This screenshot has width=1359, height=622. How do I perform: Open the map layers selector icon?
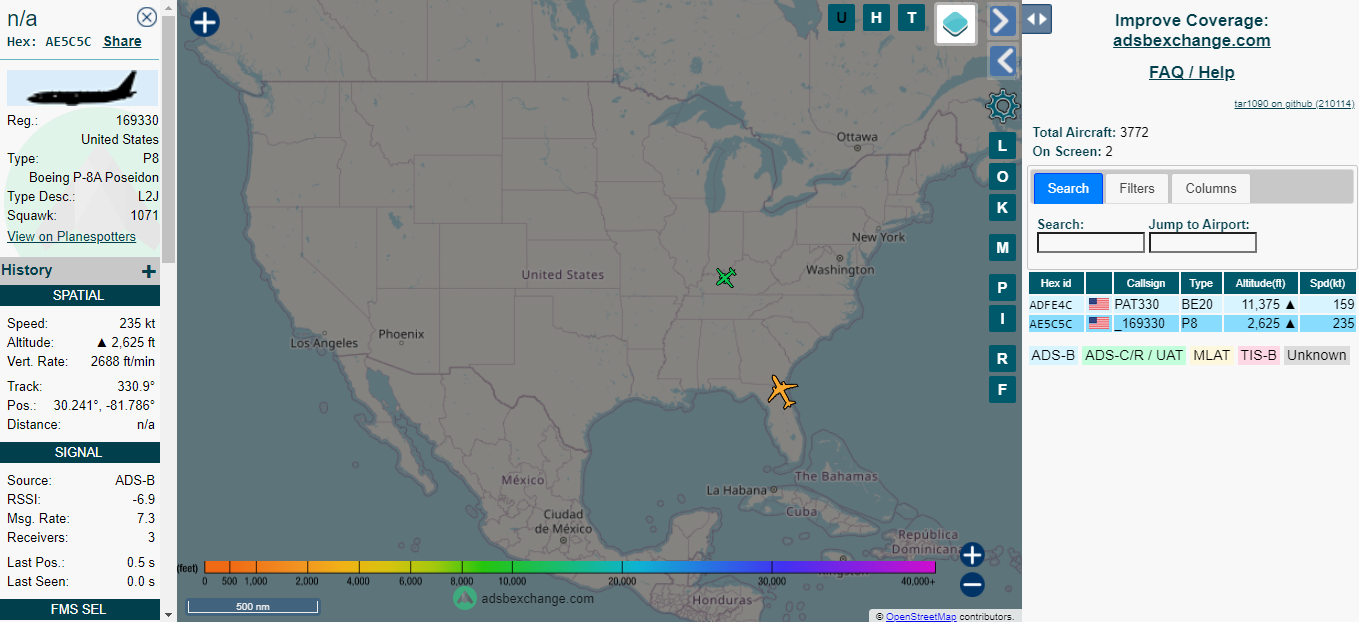click(956, 23)
